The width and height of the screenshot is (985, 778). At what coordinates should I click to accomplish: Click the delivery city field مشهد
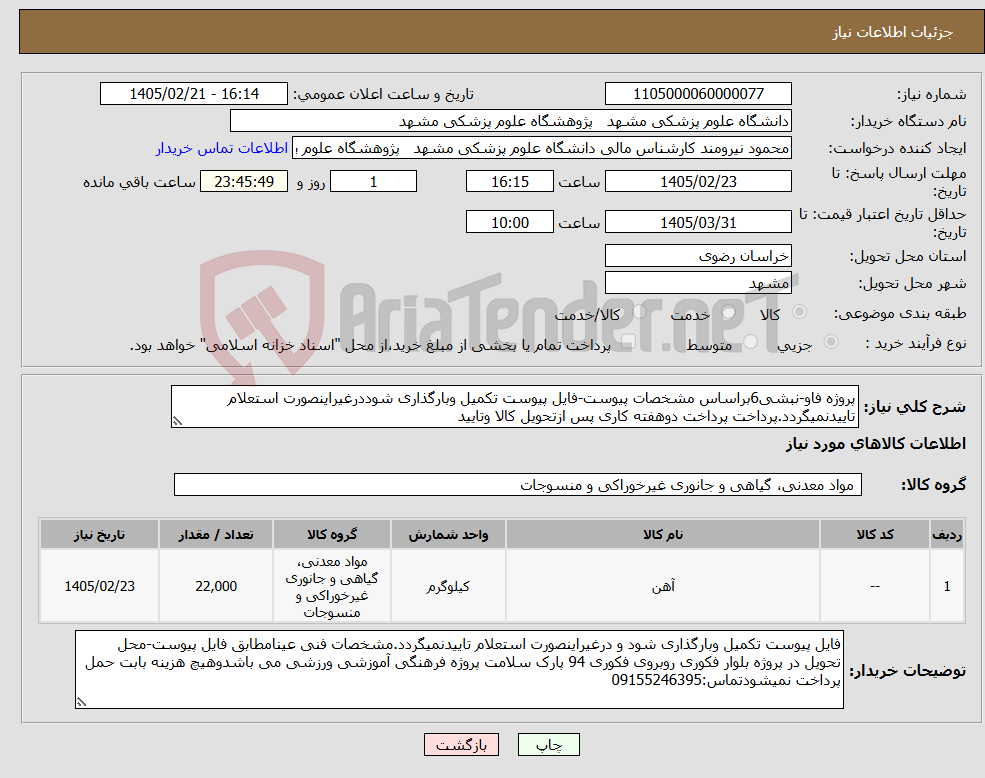(698, 283)
